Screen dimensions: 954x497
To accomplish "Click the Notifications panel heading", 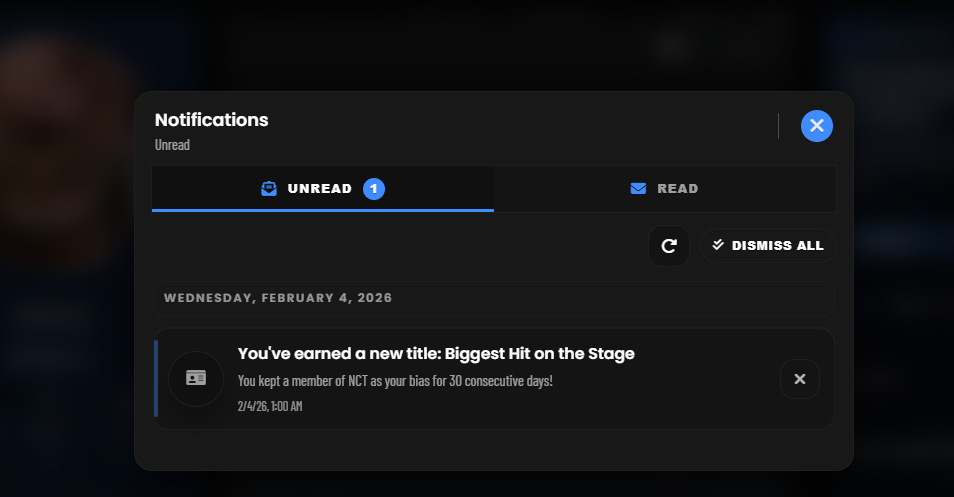I will coord(212,120).
